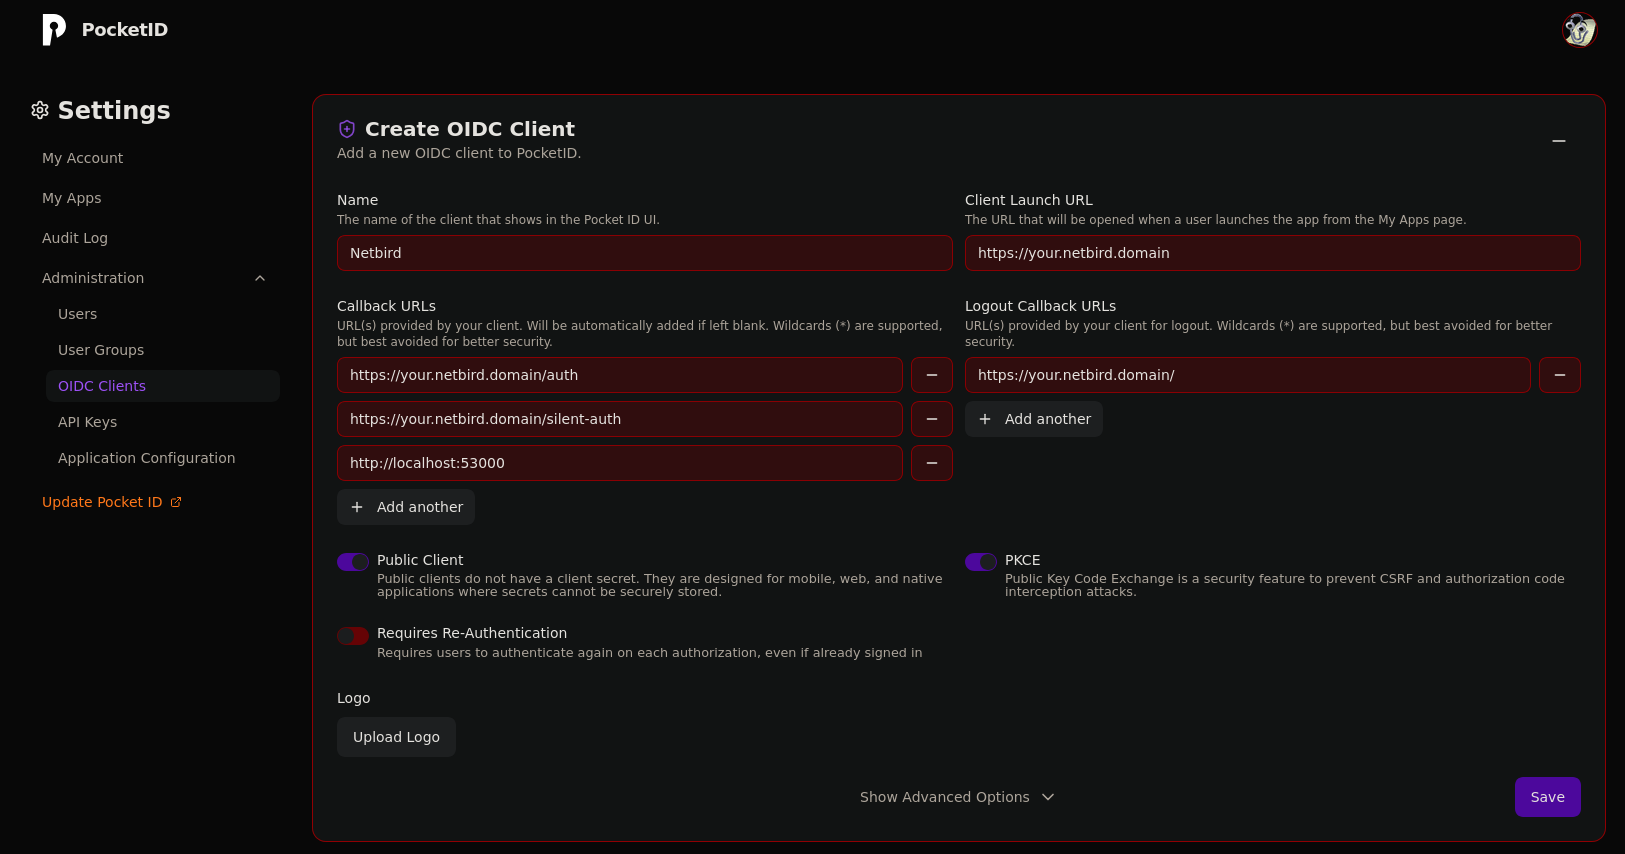The height and width of the screenshot is (854, 1625).
Task: Remove the logout callback URL entry
Action: click(x=1559, y=375)
